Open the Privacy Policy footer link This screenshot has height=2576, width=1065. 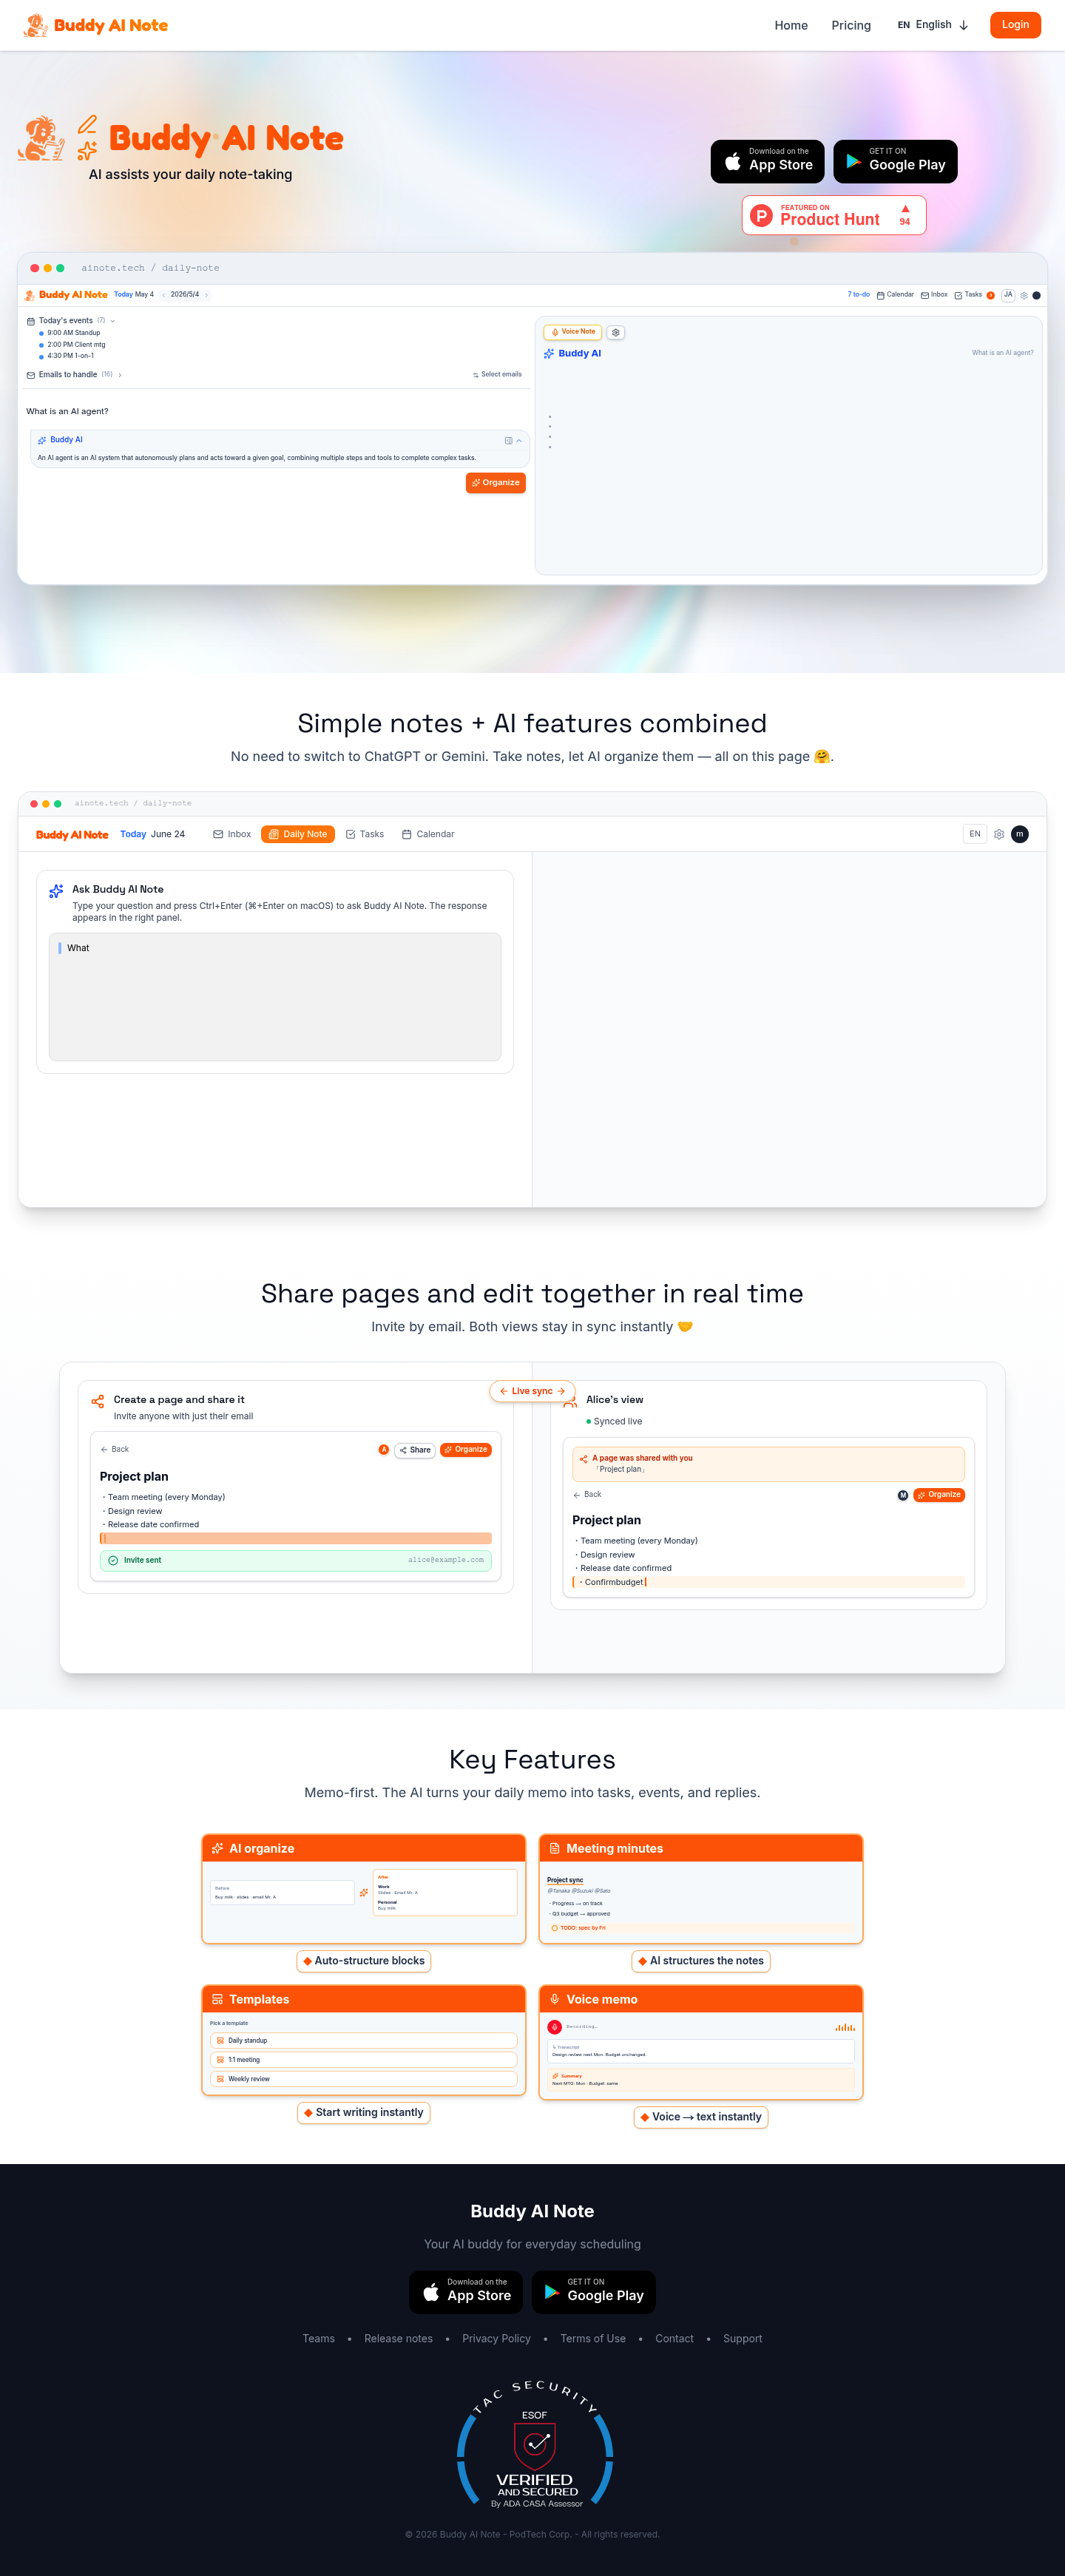tap(497, 2339)
